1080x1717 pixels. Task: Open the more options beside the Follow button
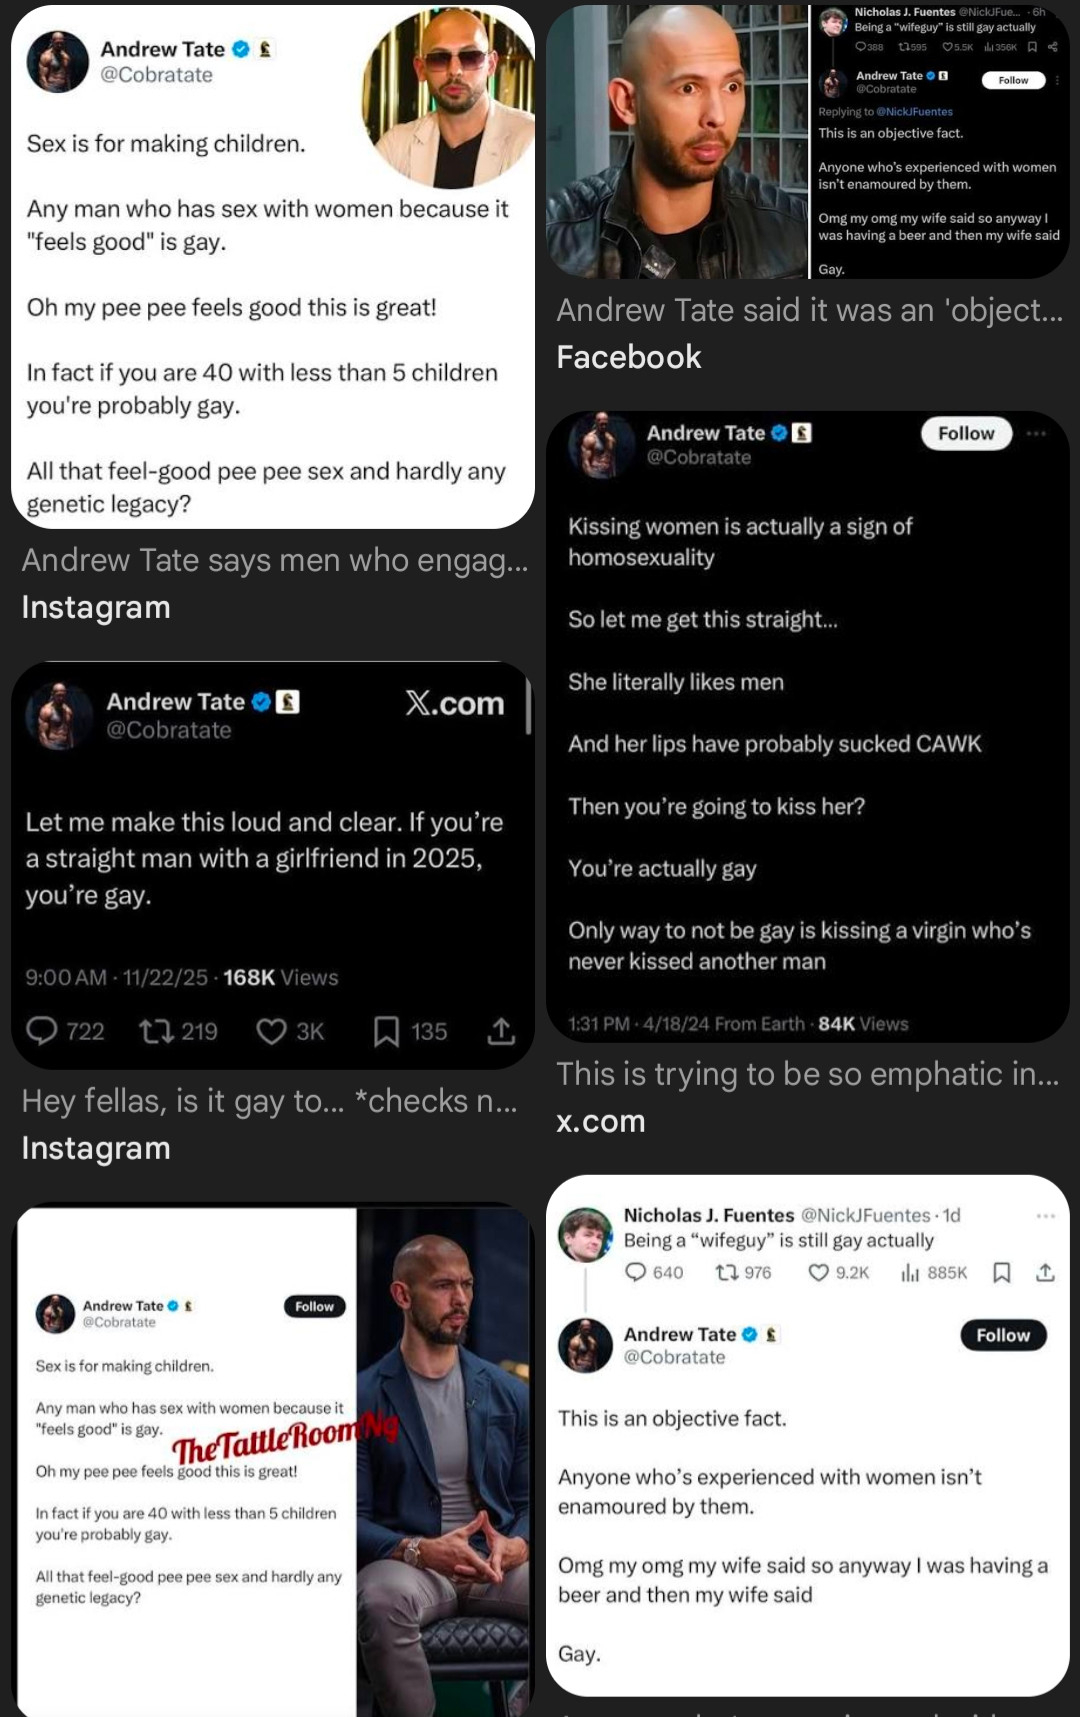pos(1036,433)
